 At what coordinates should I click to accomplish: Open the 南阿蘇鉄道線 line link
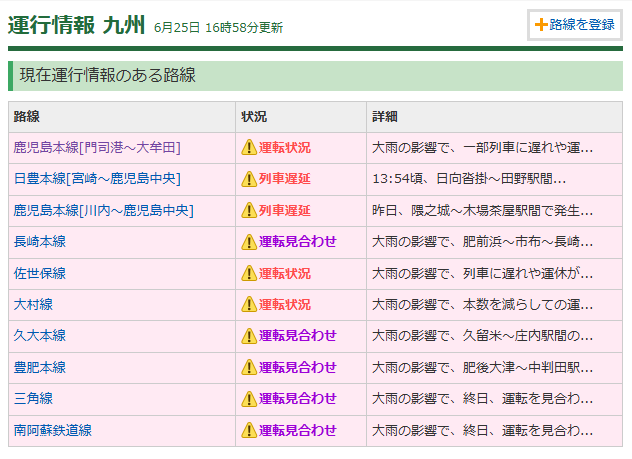(x=52, y=430)
